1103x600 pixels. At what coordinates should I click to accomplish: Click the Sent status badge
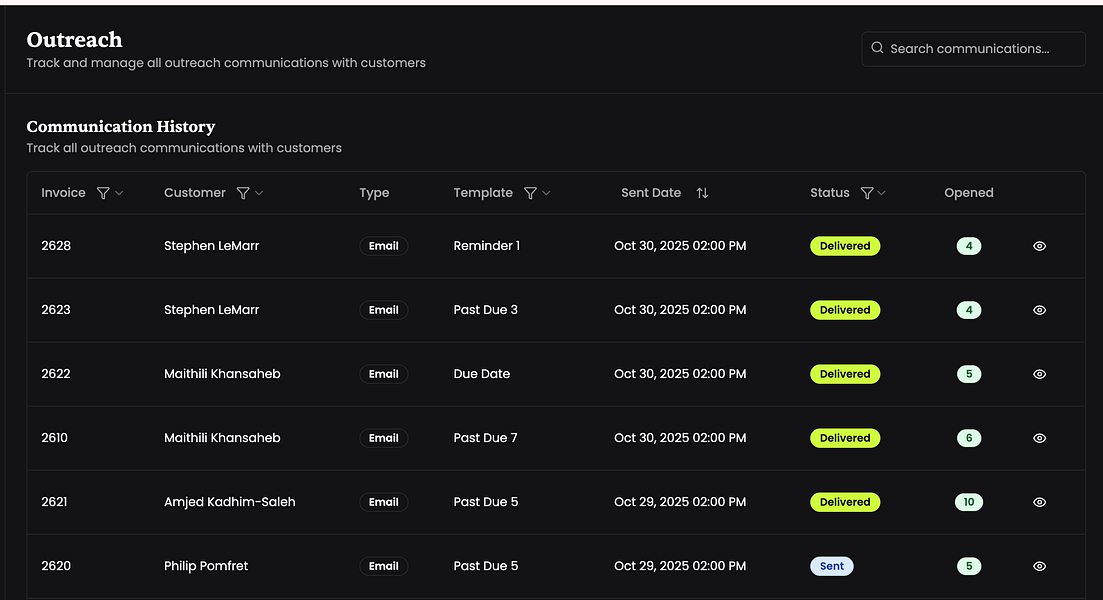(x=831, y=566)
